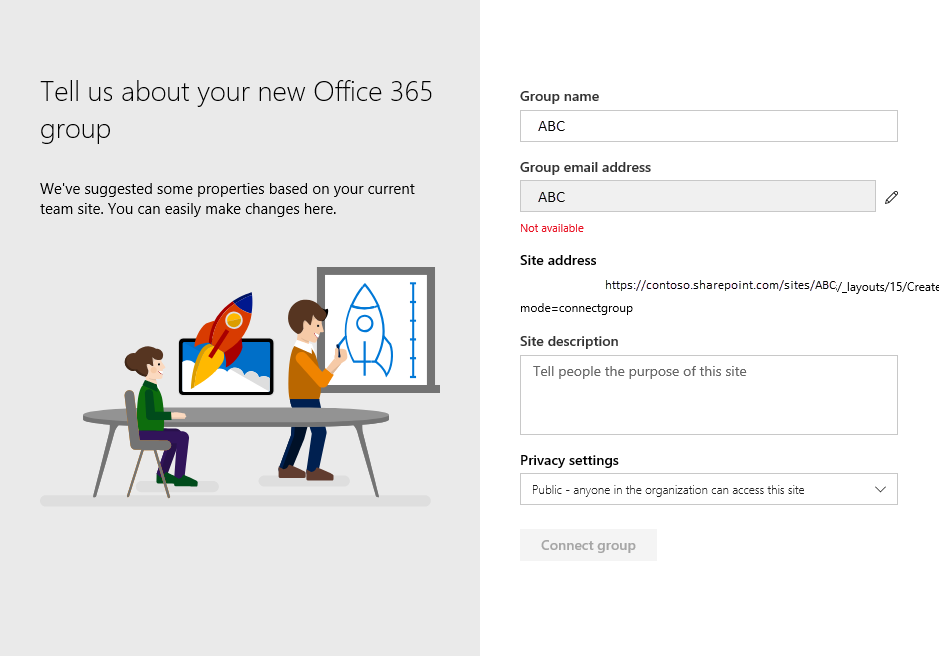Click the site address URL text

click(771, 286)
